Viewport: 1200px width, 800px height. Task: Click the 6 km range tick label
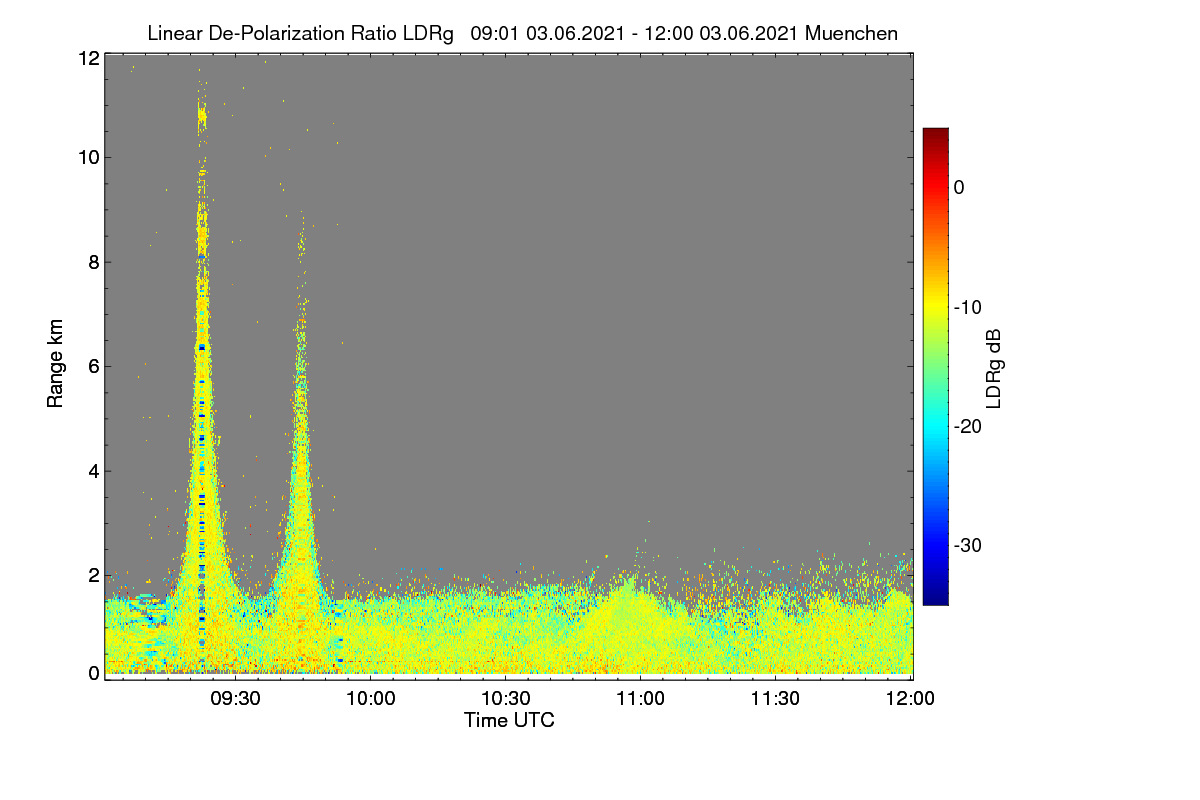point(94,366)
